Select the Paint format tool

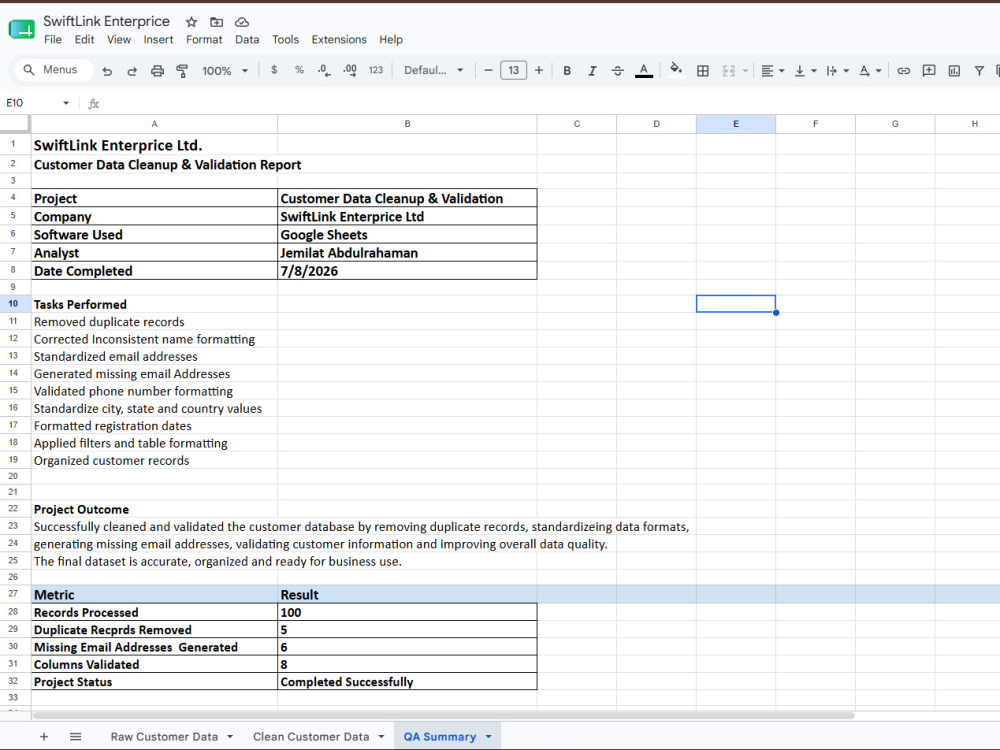click(182, 71)
